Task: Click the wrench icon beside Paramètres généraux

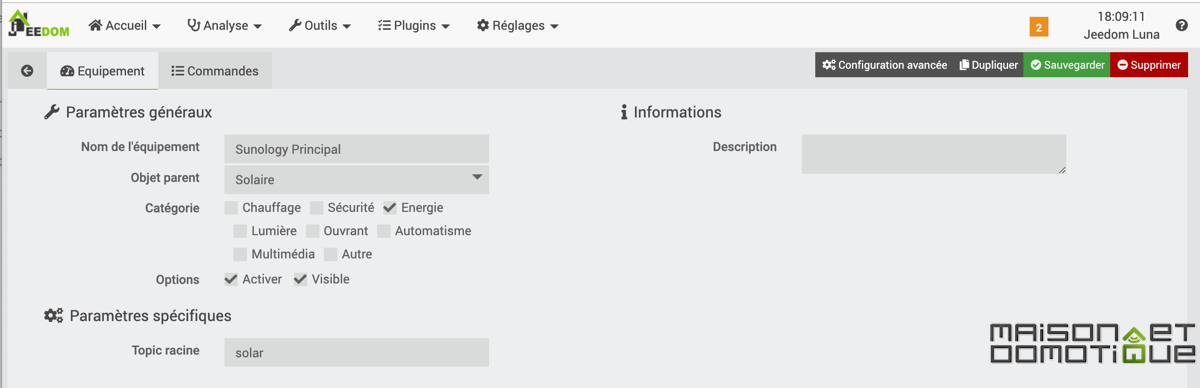Action: point(52,113)
